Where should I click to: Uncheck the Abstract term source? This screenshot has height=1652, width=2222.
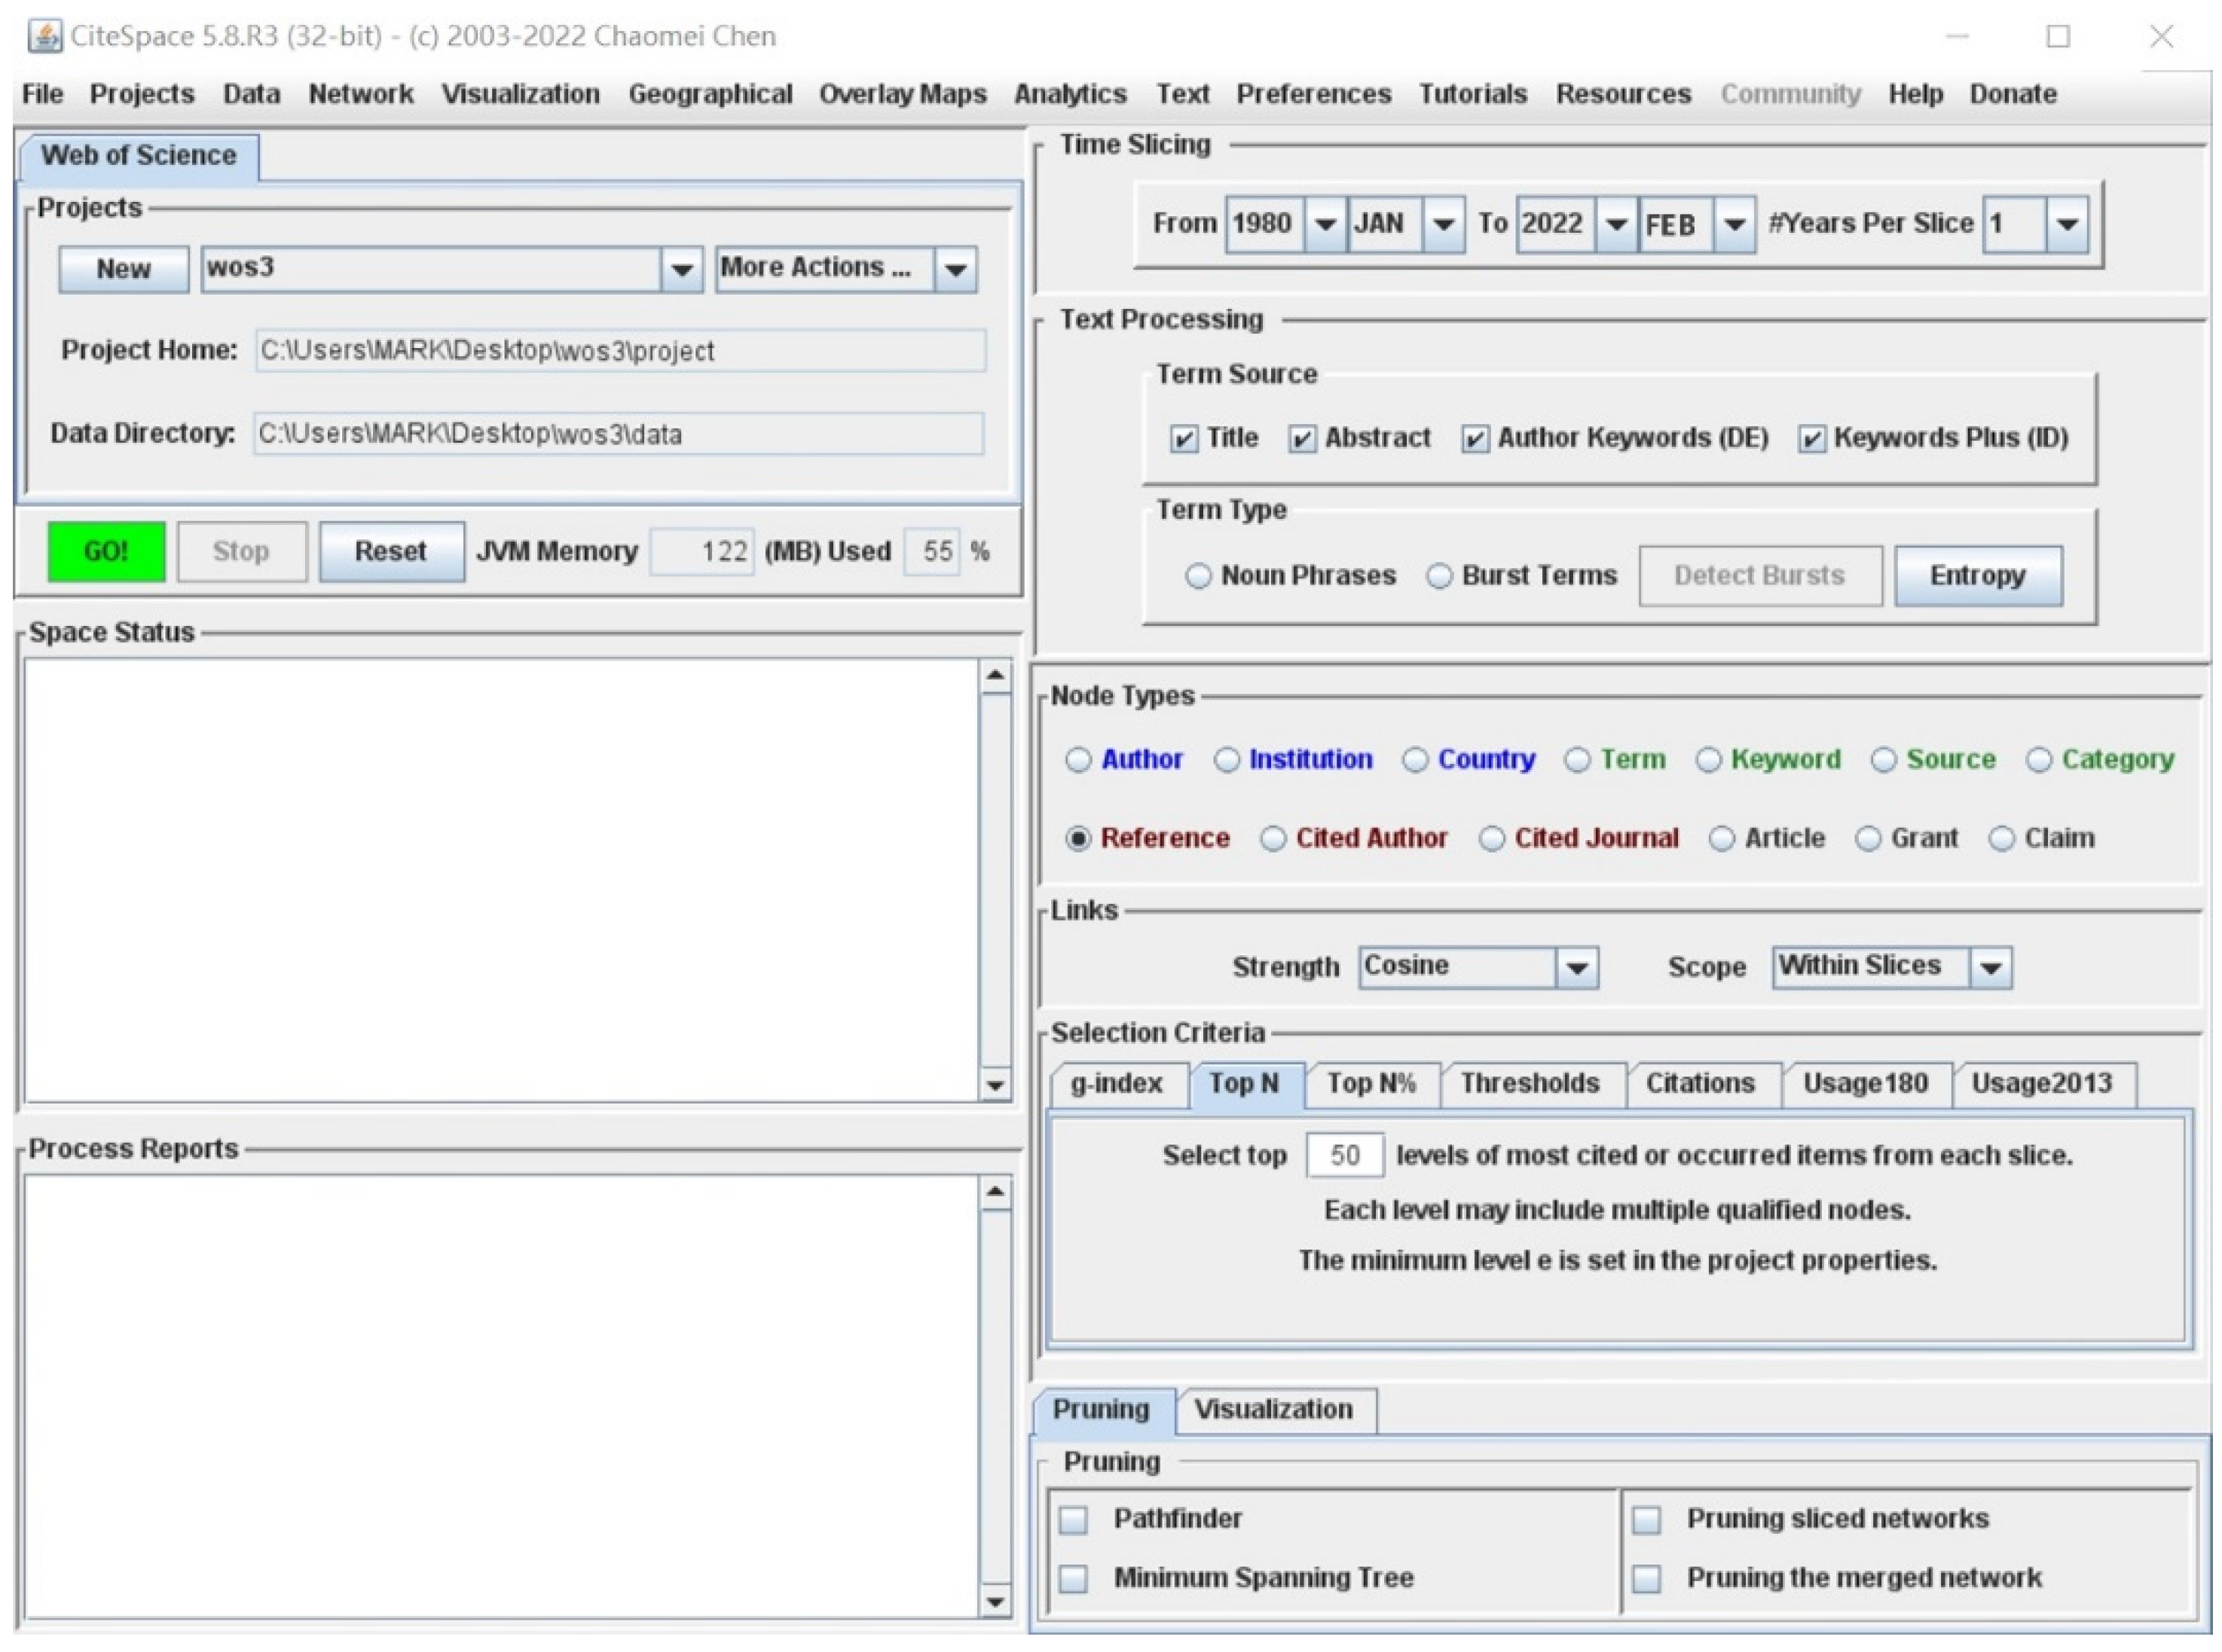click(1302, 439)
